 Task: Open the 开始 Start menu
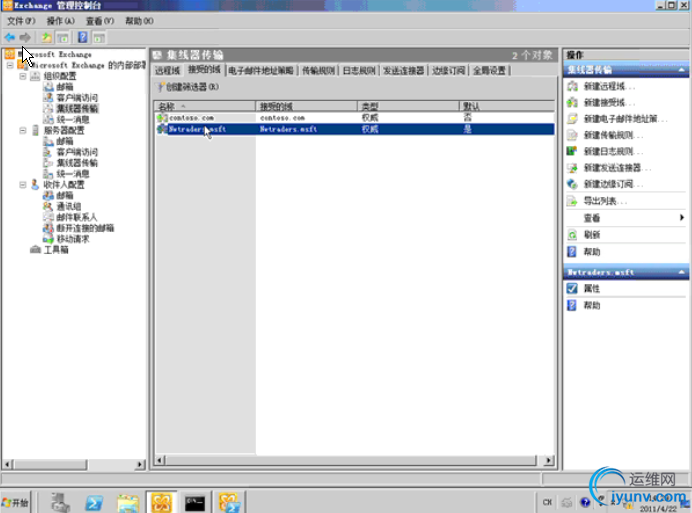pos(15,502)
